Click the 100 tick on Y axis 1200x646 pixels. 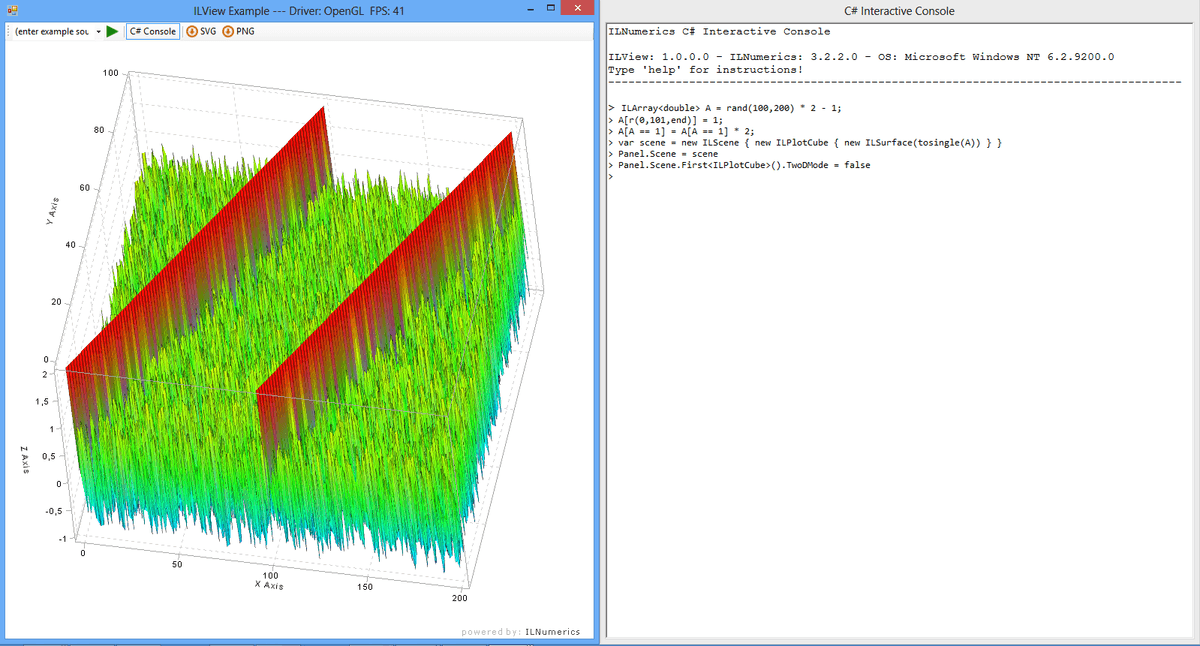coord(111,73)
